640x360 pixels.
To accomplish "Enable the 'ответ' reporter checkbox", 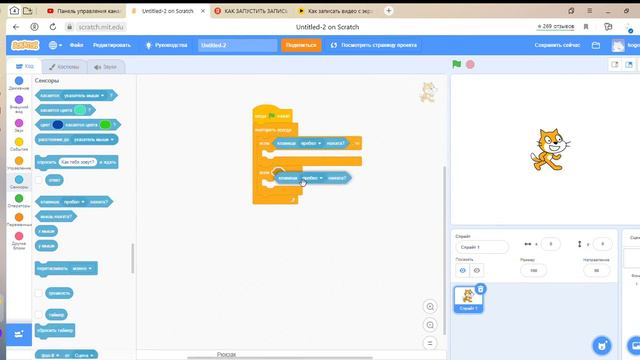I will coord(38,180).
